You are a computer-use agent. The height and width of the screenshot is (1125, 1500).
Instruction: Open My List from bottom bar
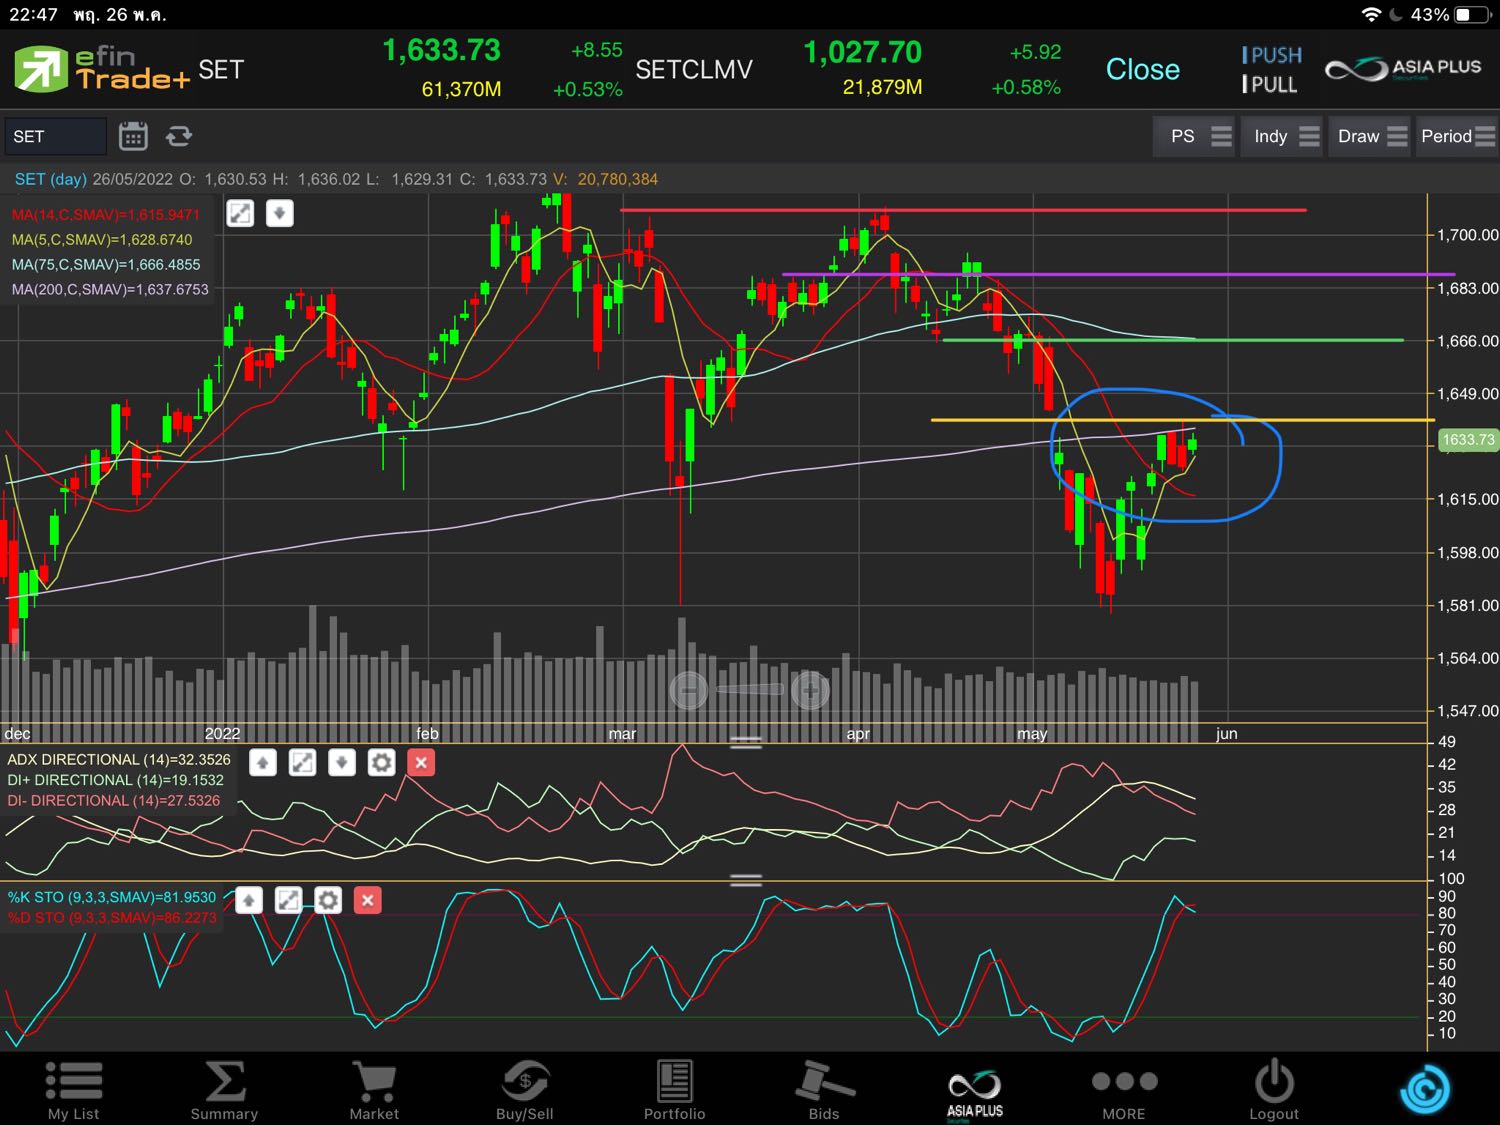click(x=74, y=1089)
